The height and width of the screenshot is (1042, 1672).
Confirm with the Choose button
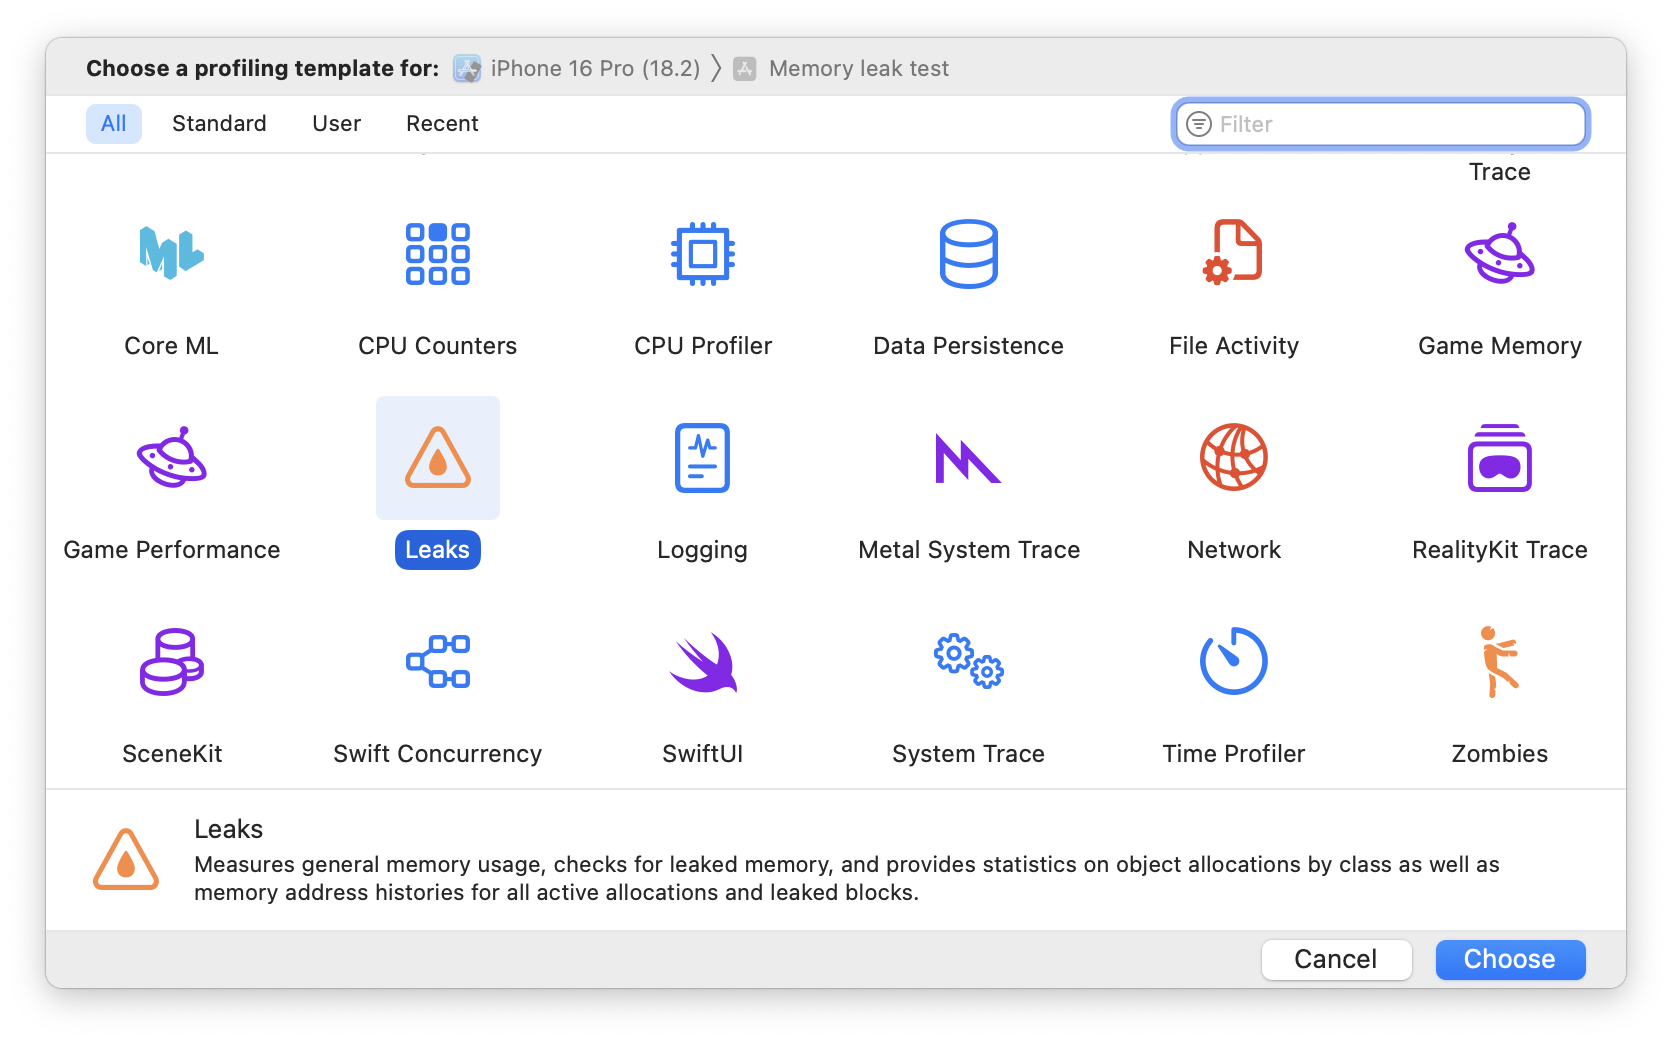pos(1510,959)
